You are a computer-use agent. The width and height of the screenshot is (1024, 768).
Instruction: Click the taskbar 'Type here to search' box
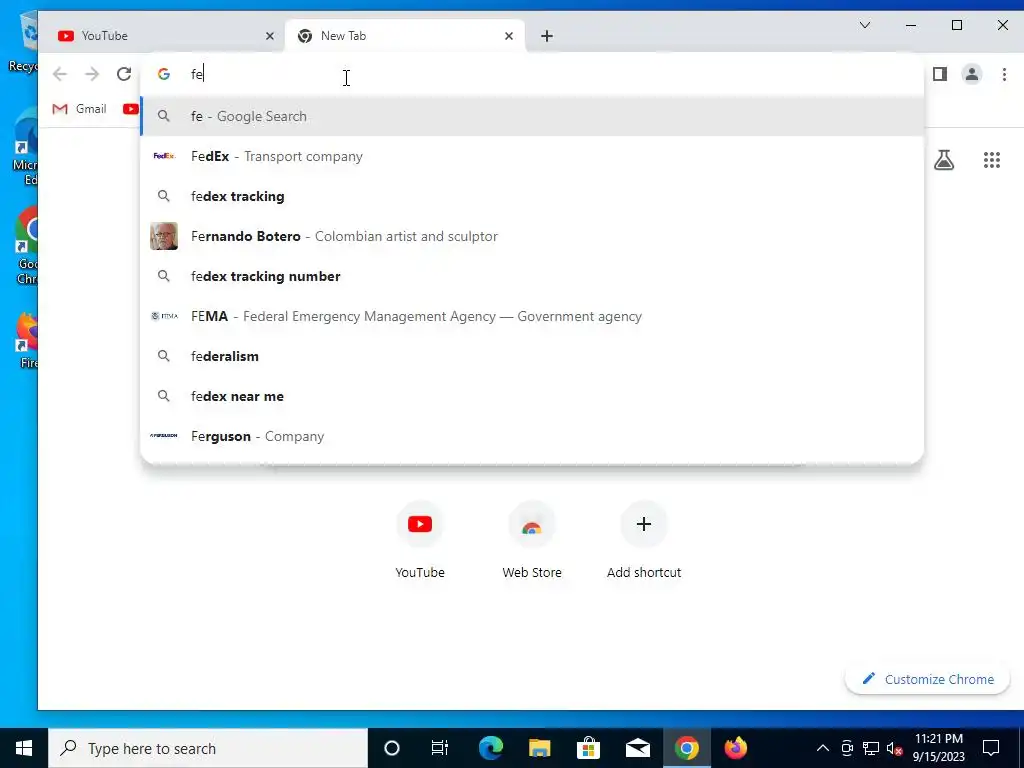click(x=208, y=748)
